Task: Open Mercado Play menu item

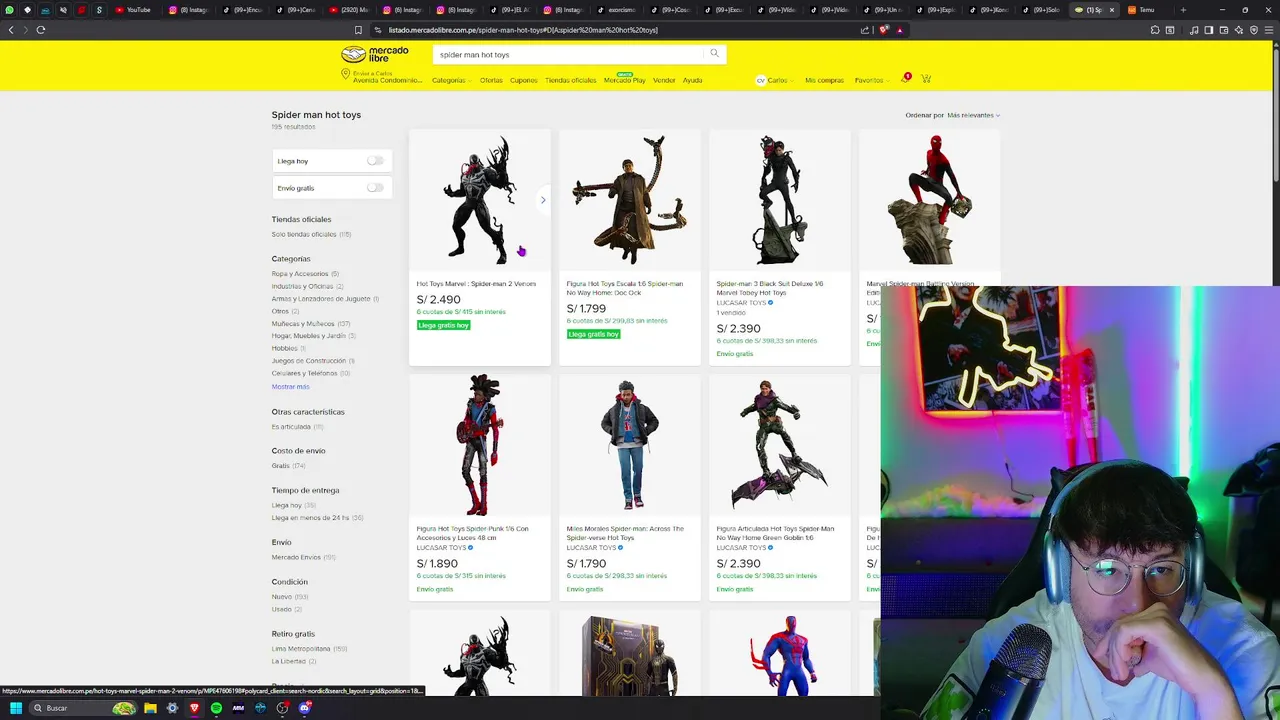Action: 625,80
